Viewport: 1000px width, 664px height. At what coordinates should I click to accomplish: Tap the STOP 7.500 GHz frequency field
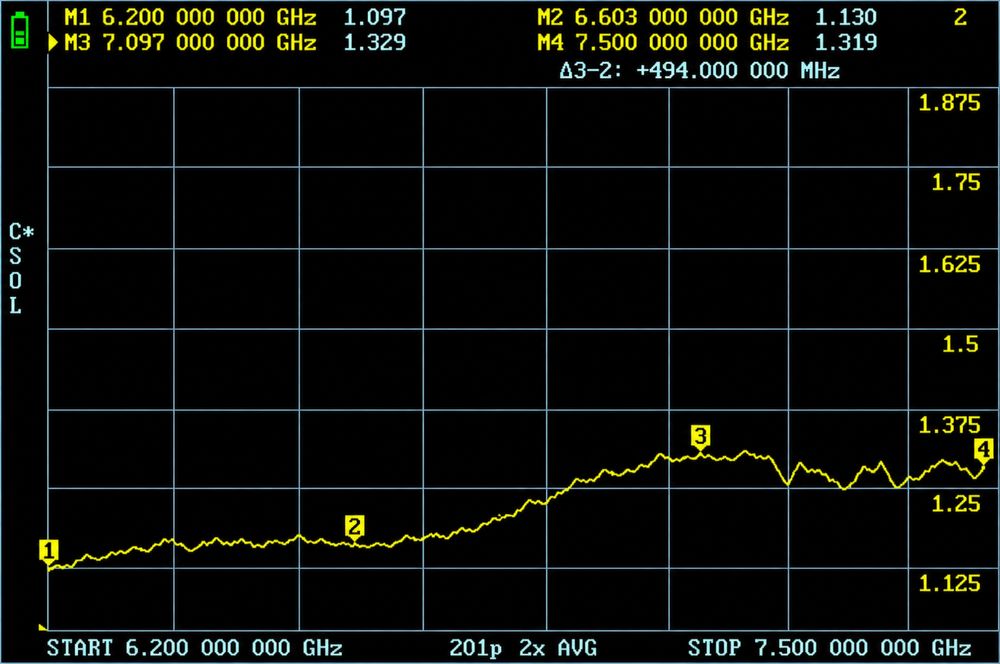(x=829, y=648)
